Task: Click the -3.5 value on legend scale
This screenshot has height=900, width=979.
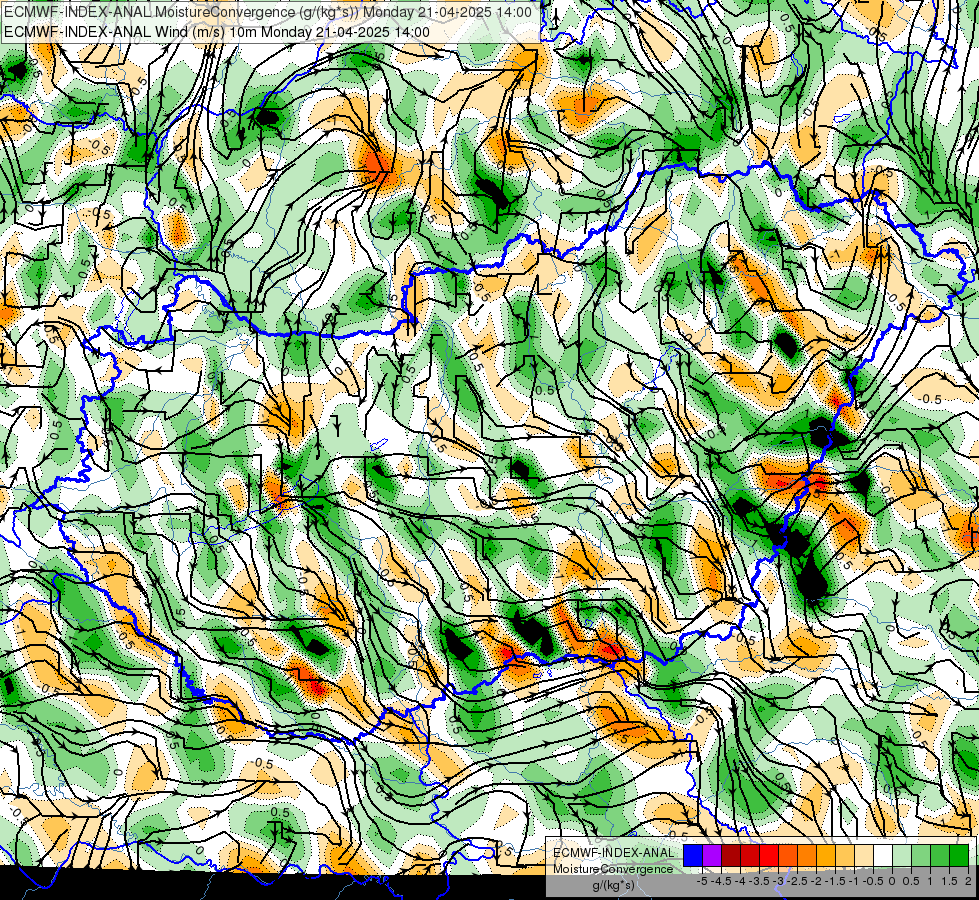Action: tap(759, 881)
